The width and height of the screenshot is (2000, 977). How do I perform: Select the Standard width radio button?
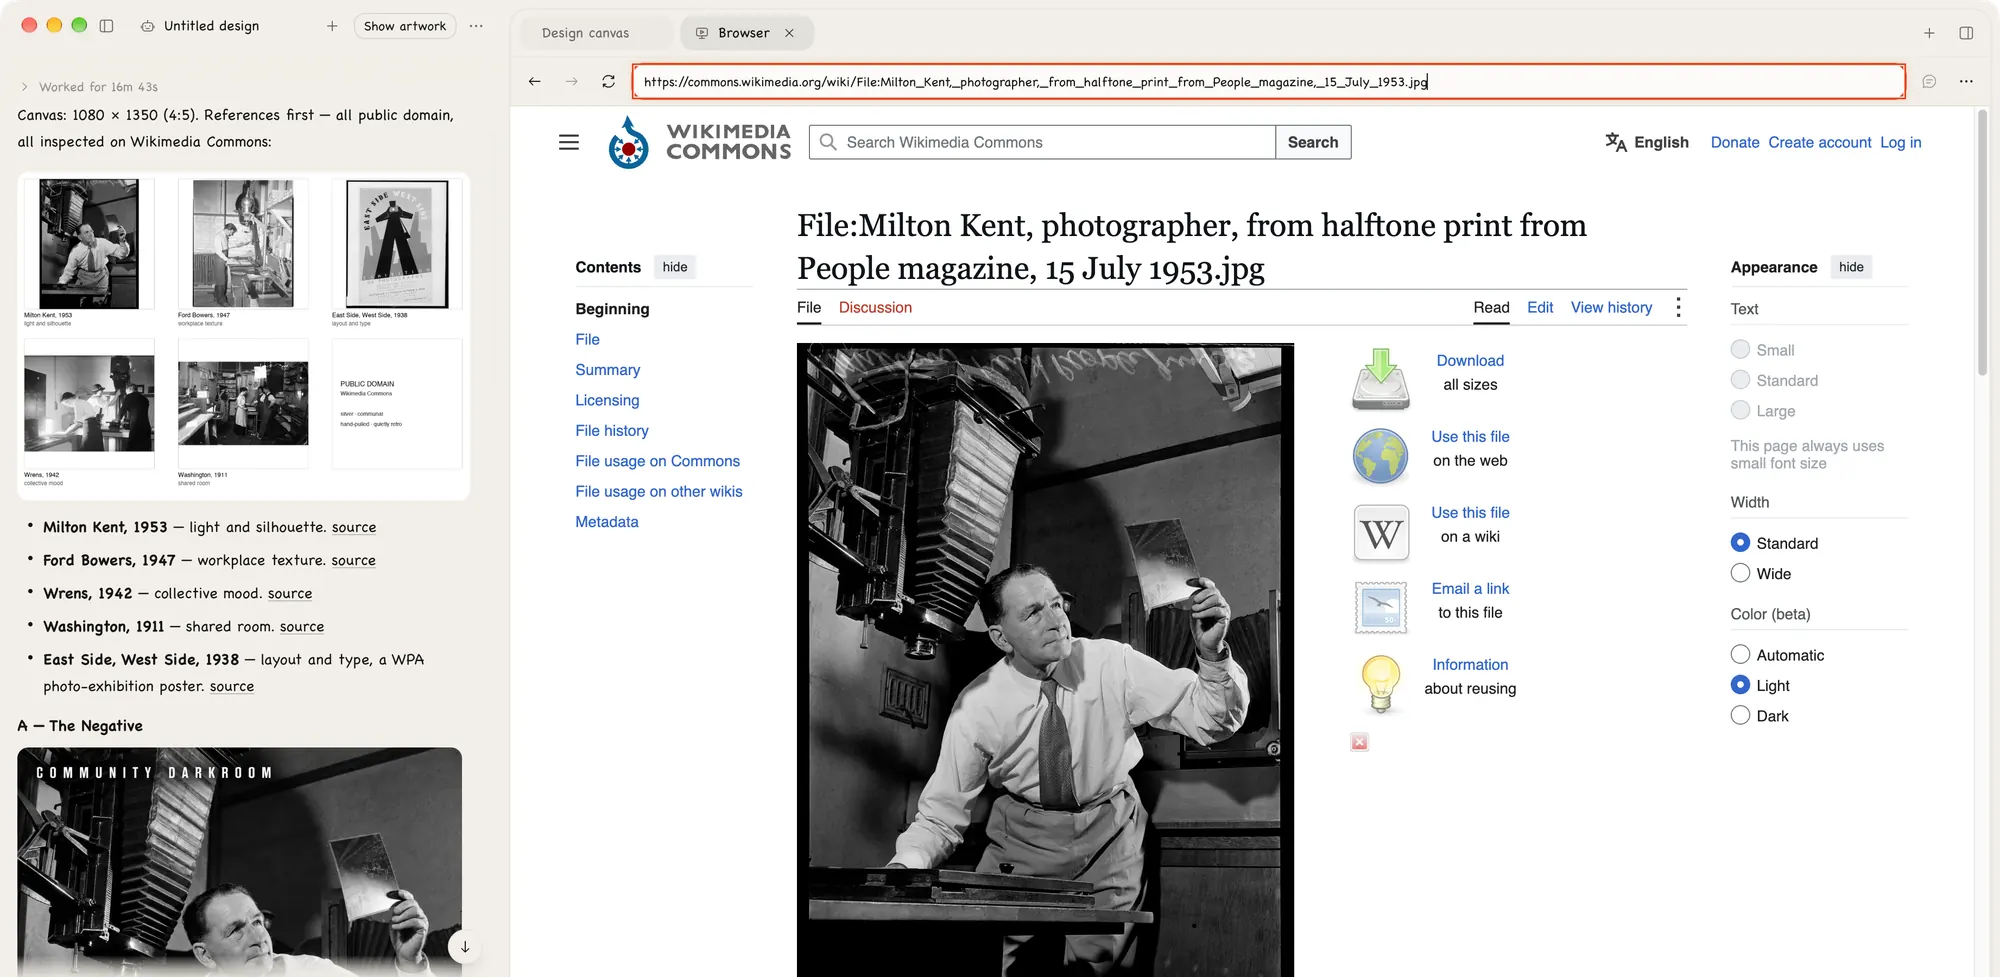click(x=1740, y=543)
